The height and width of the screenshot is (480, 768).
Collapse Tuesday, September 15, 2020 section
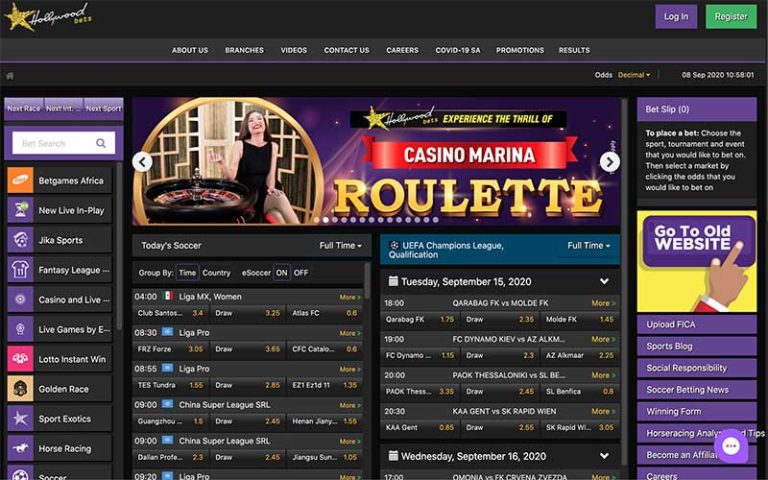604,281
